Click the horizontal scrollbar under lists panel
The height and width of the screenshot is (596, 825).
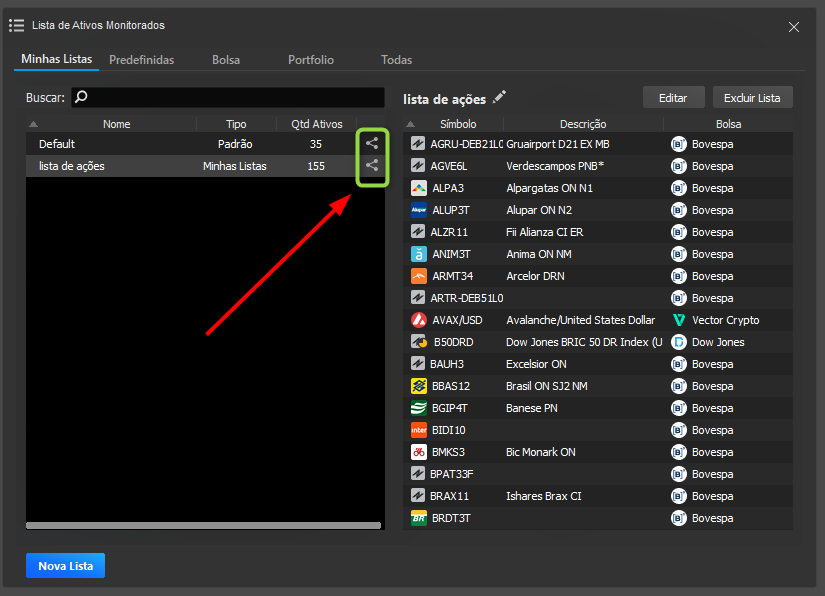point(203,525)
